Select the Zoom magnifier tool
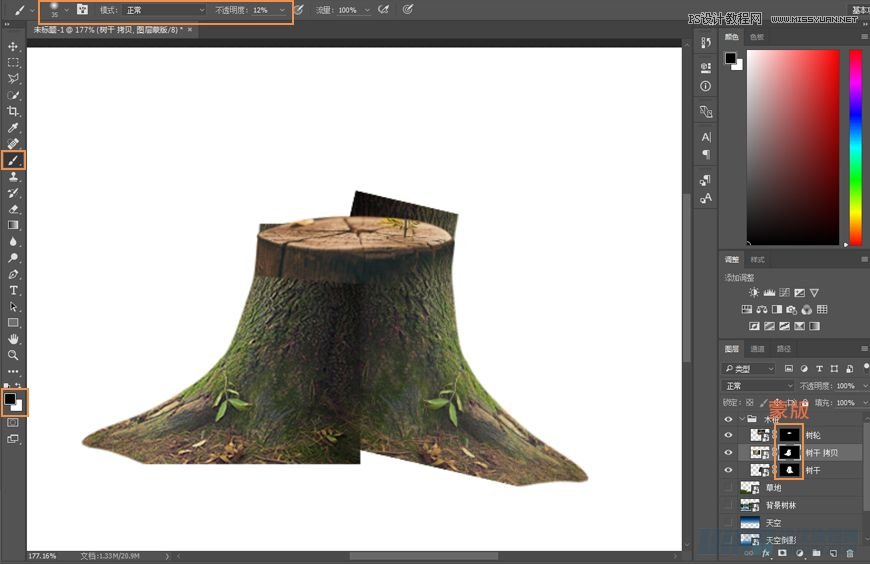Screen dimensions: 870x565 [x=13, y=355]
